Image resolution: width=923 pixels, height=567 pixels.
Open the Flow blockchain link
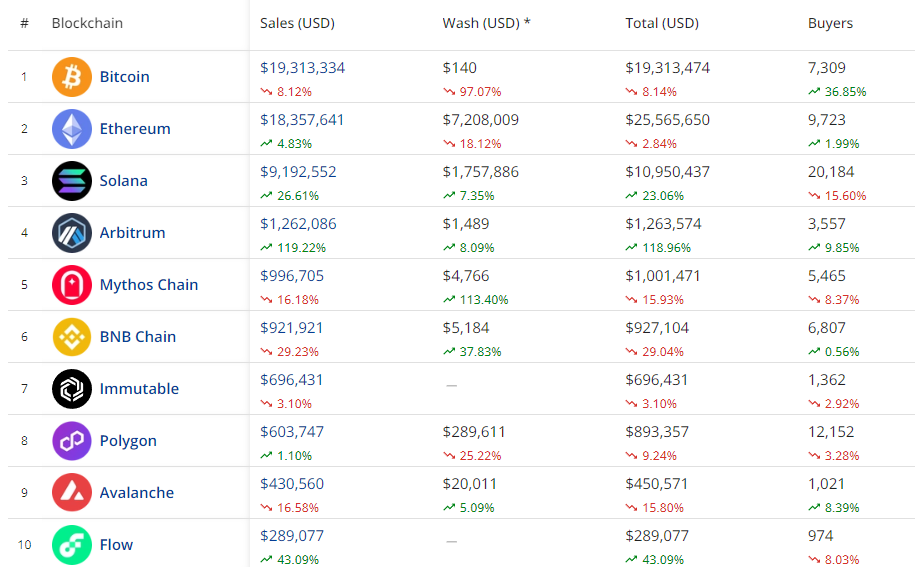point(117,545)
